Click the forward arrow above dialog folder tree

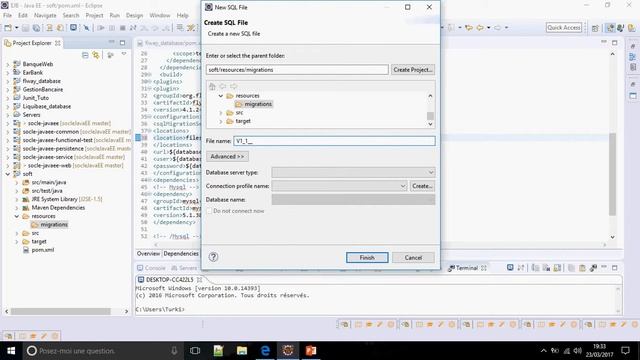pos(233,86)
